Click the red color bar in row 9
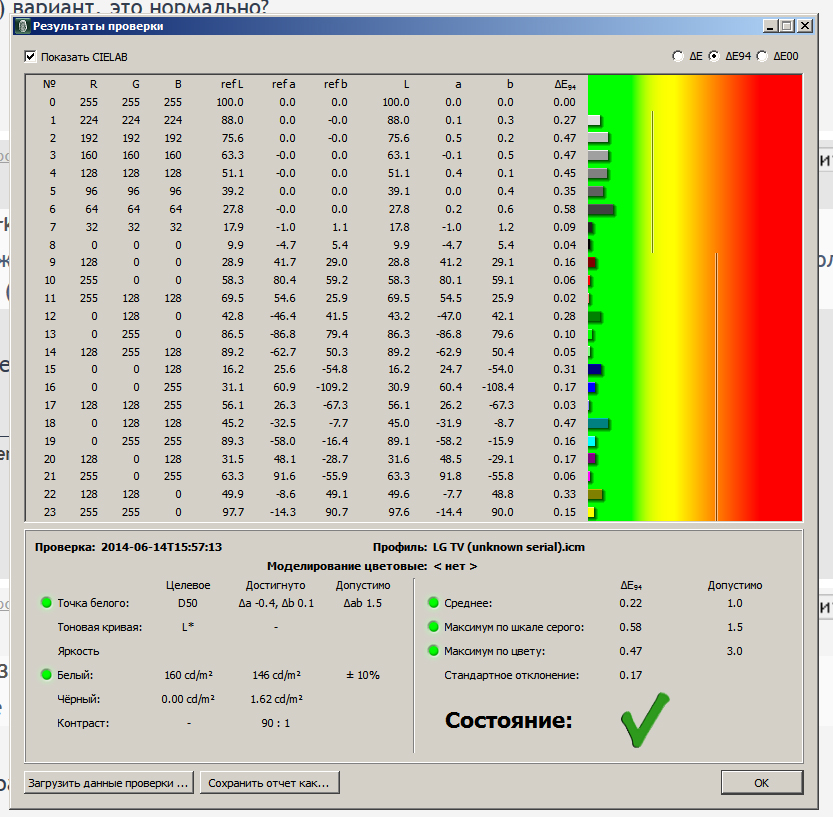Viewport: 833px width, 817px height. [x=592, y=263]
